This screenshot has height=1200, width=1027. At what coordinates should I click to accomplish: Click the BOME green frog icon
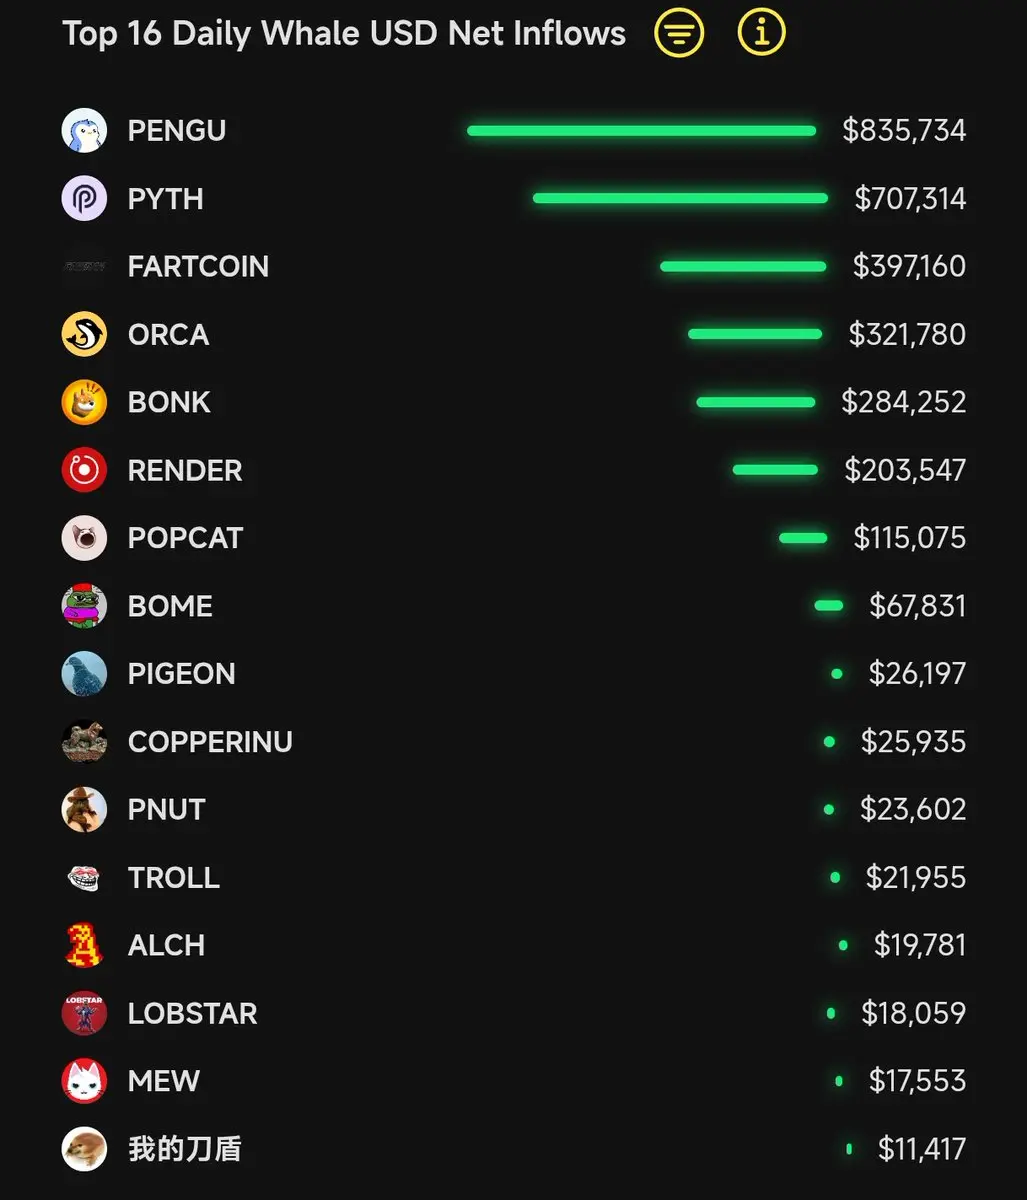point(84,606)
